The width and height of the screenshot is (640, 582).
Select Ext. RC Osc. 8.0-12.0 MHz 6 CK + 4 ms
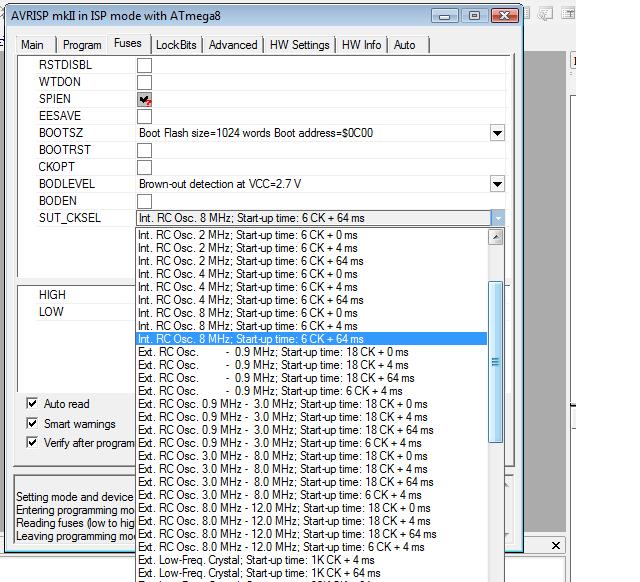[311, 547]
